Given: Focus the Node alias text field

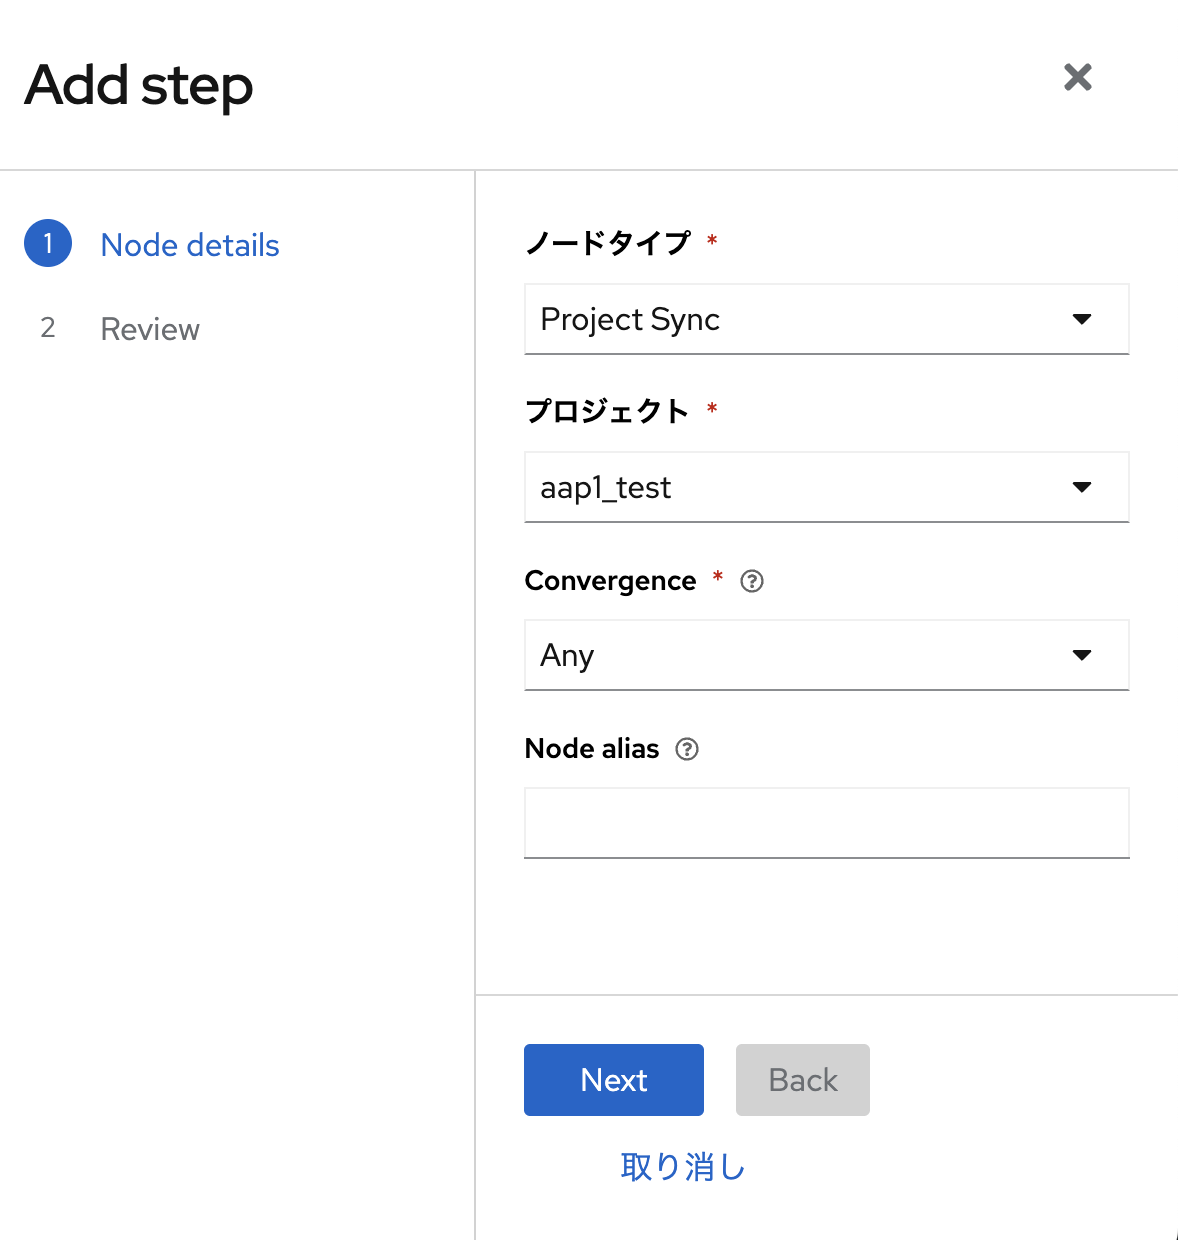Looking at the screenshot, I should coord(827,823).
